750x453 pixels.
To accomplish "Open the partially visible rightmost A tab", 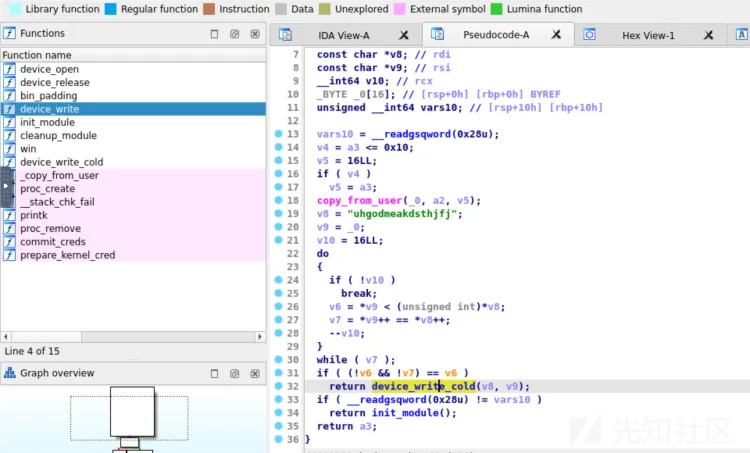I will coord(741,34).
